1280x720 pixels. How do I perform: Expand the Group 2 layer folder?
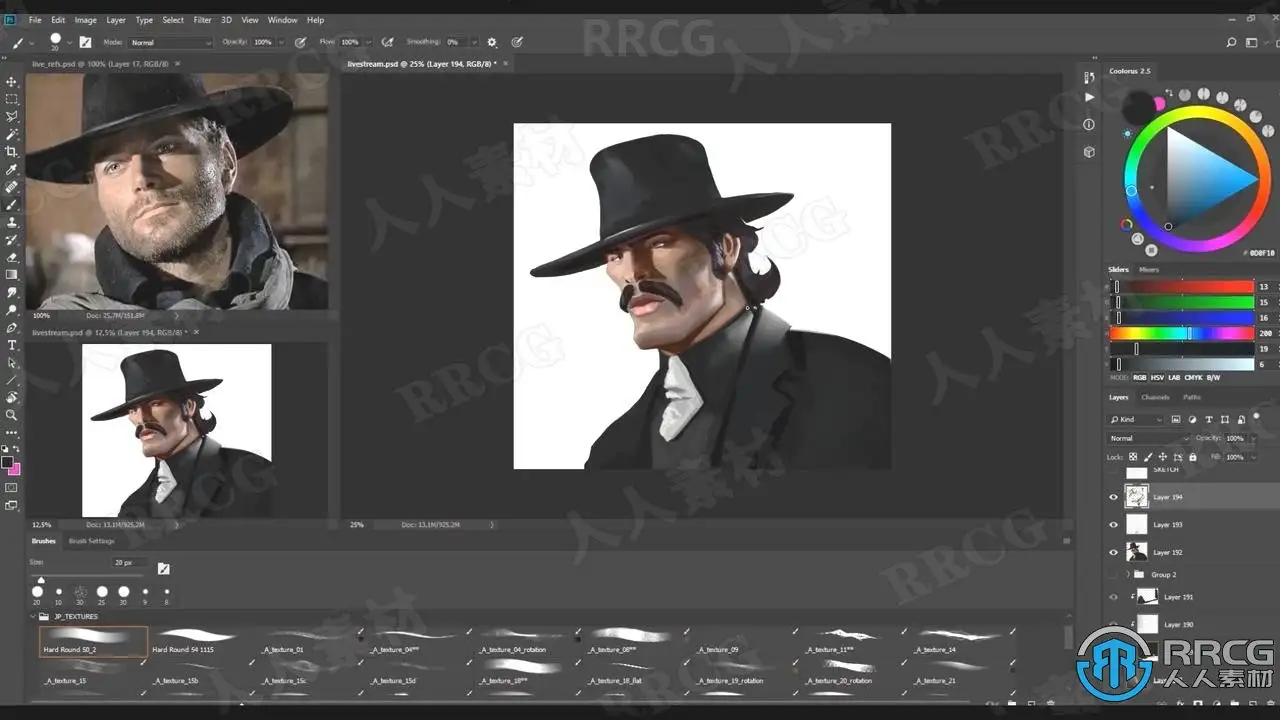click(1128, 575)
